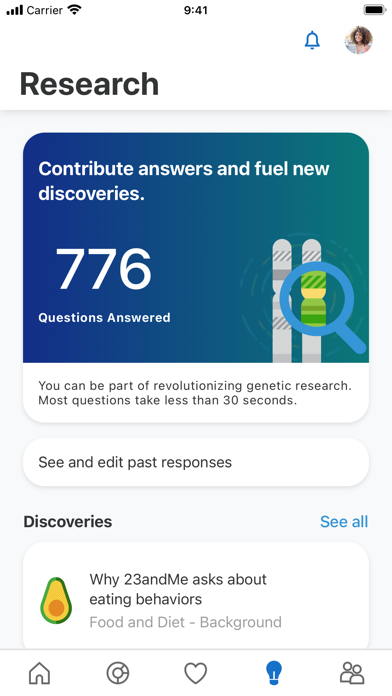Open the Contribute answers card

coord(196,277)
